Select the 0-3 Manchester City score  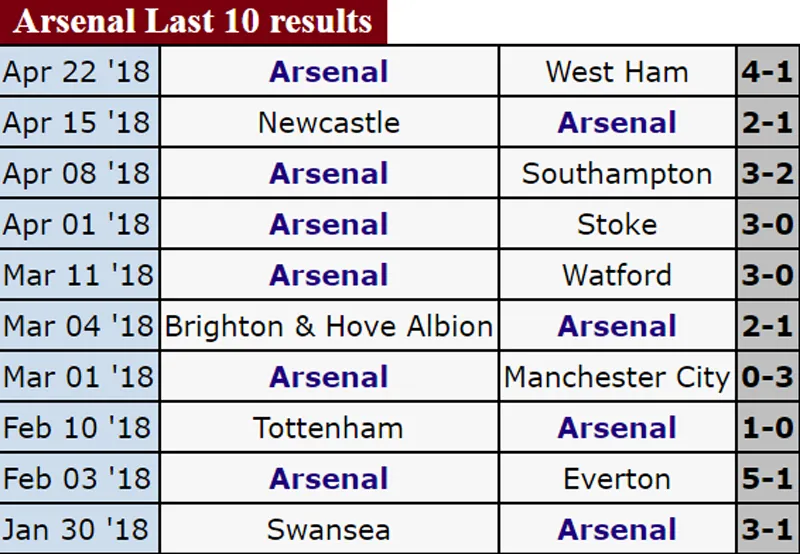pos(769,377)
